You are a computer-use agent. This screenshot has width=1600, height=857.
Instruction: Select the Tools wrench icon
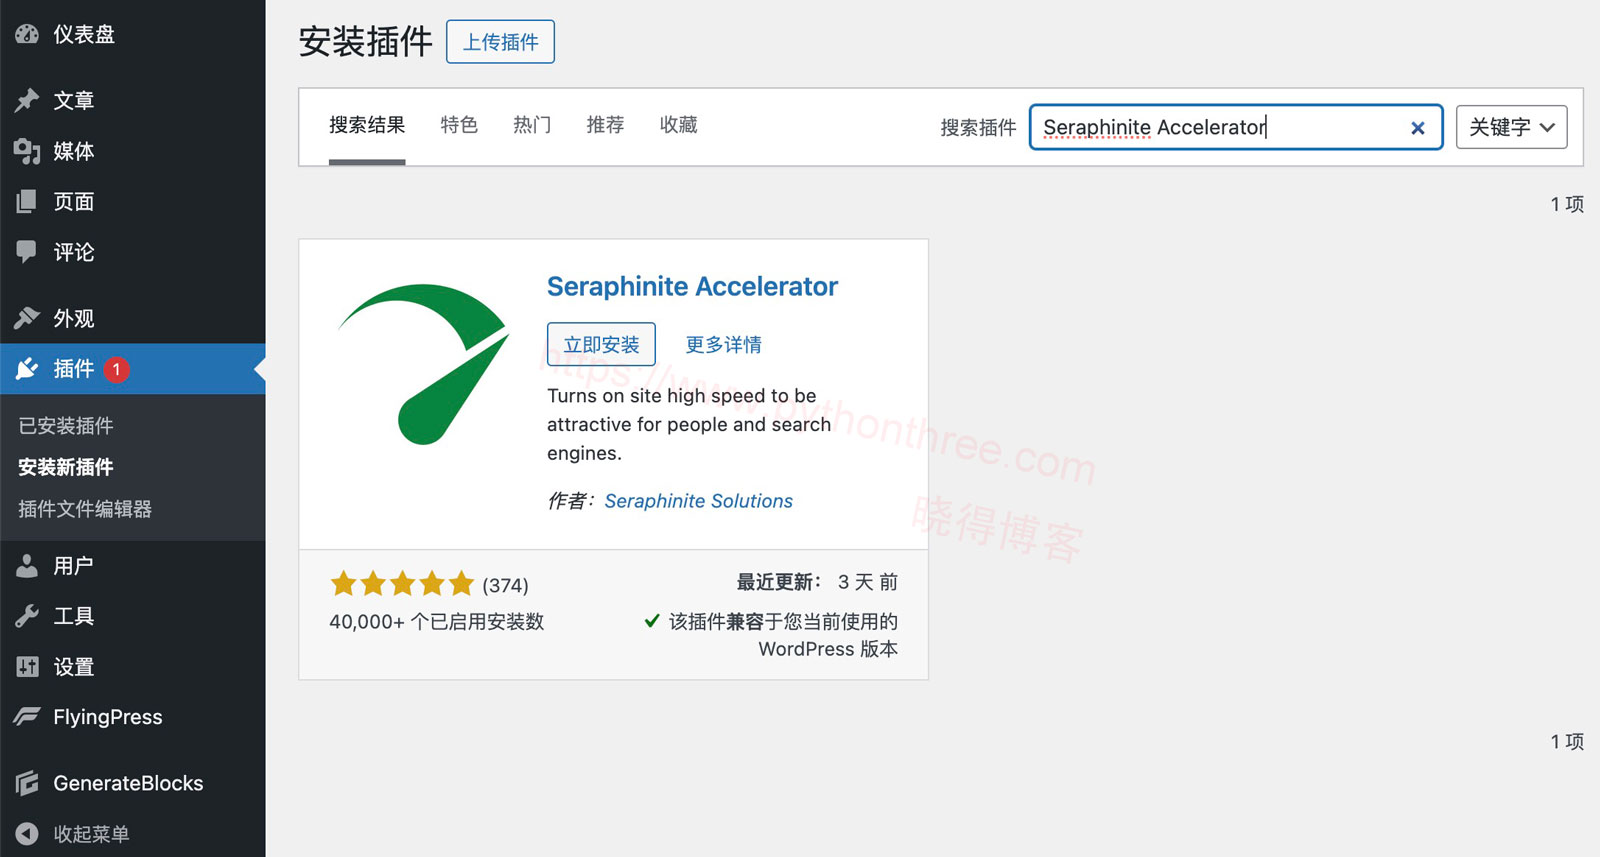27,616
